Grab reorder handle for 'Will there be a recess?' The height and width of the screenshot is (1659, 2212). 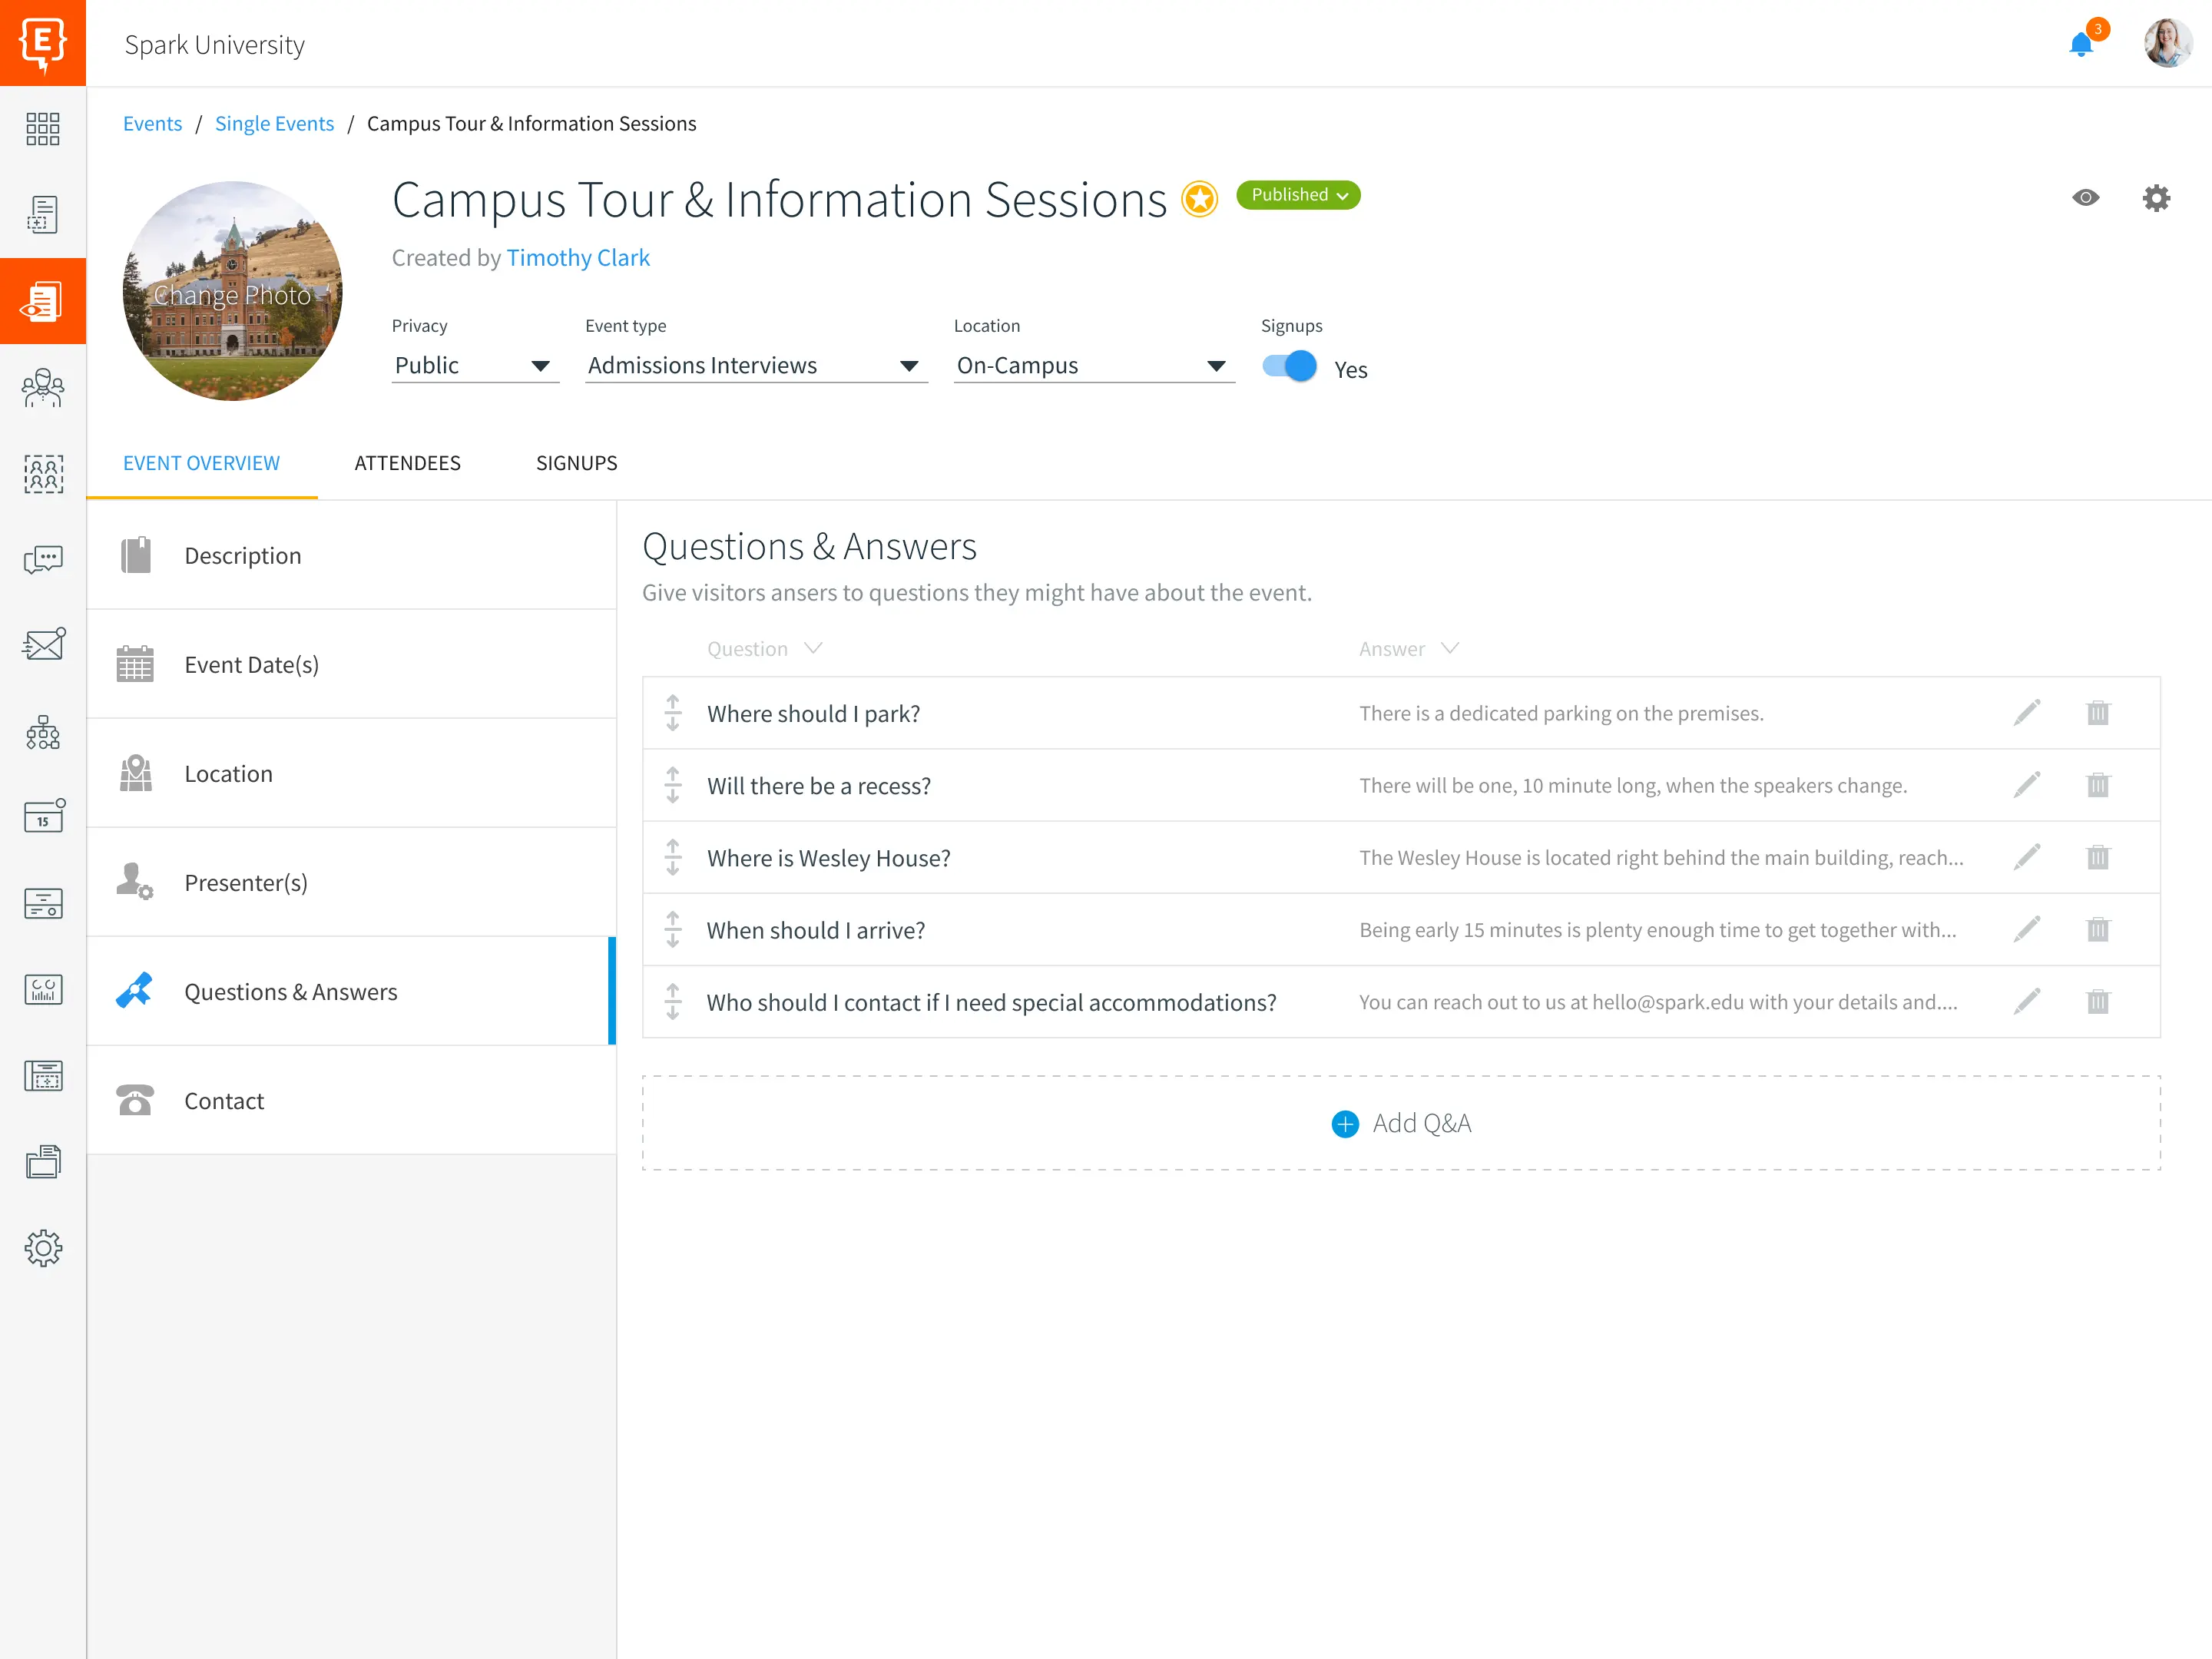pos(673,785)
